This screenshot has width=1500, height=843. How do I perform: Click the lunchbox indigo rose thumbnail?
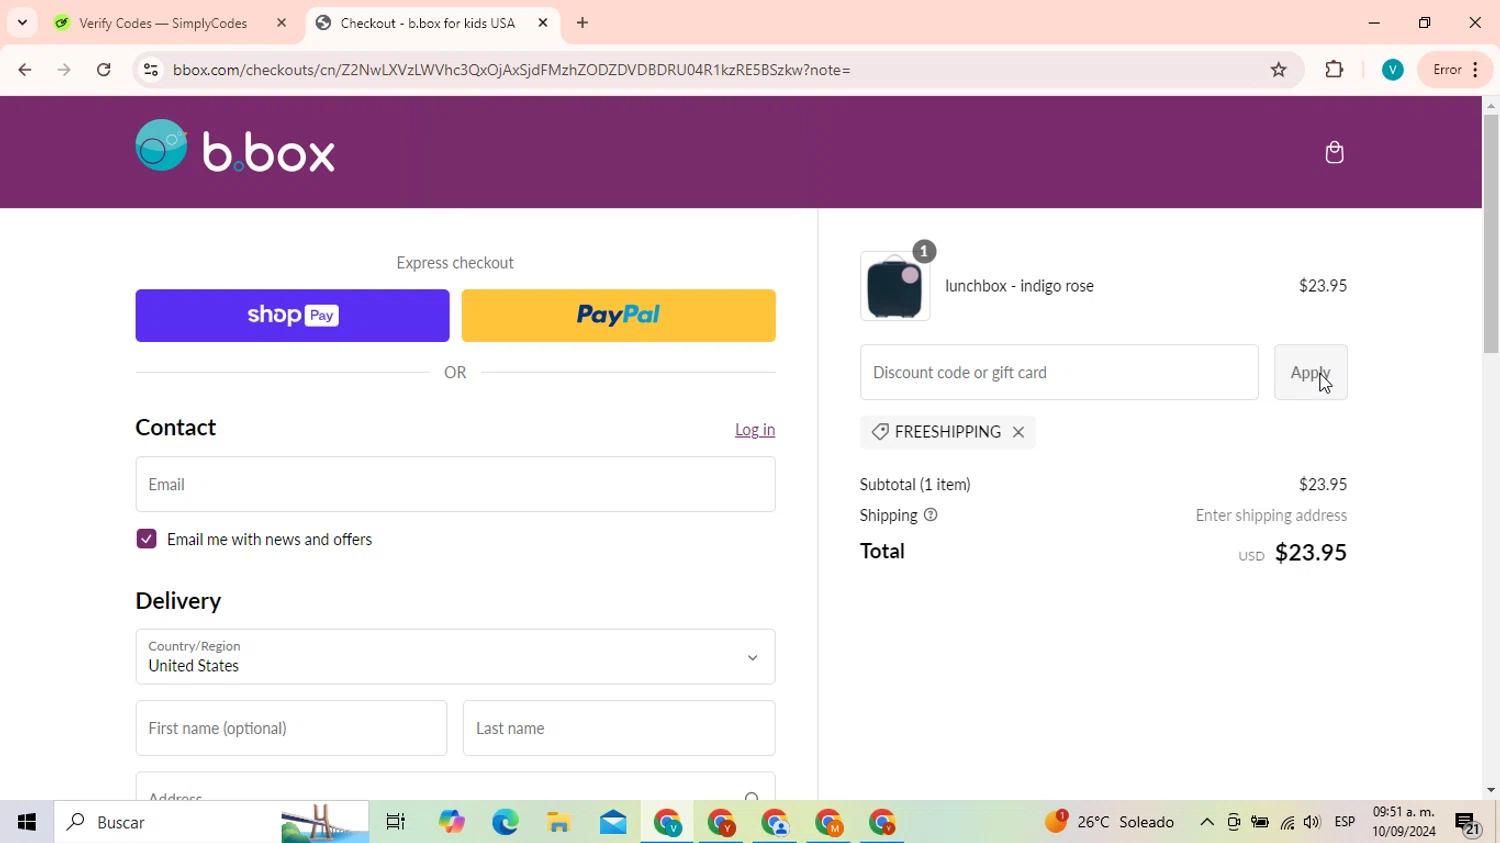pyautogui.click(x=895, y=286)
